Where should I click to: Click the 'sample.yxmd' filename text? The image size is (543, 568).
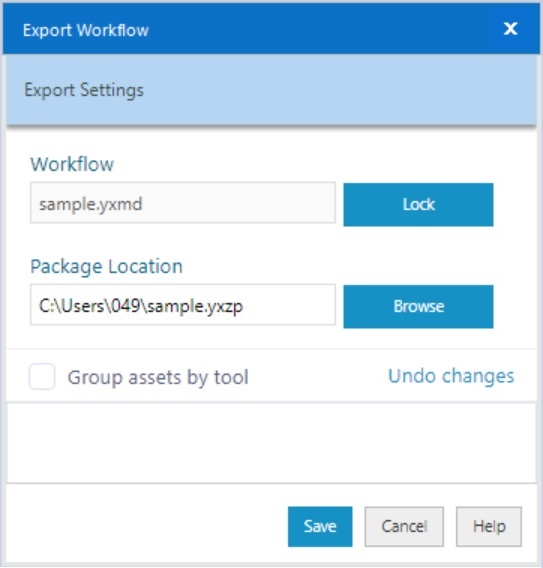[x=91, y=205]
